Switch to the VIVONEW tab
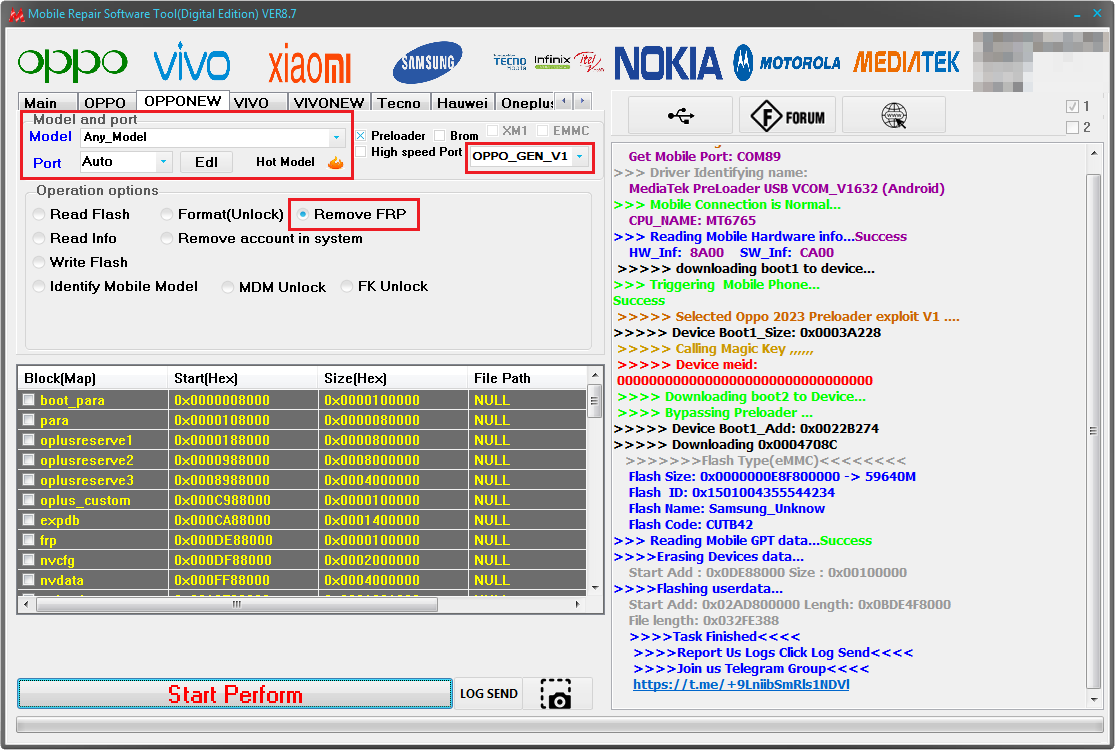This screenshot has width=1115, height=750. [x=329, y=103]
